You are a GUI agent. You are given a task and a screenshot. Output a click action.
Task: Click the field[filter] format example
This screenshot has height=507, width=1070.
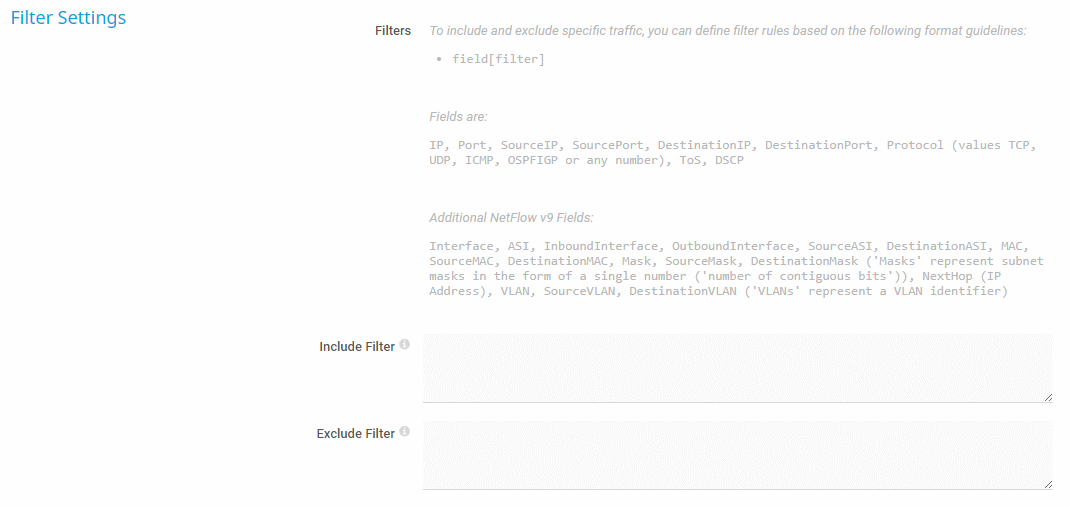click(x=498, y=60)
